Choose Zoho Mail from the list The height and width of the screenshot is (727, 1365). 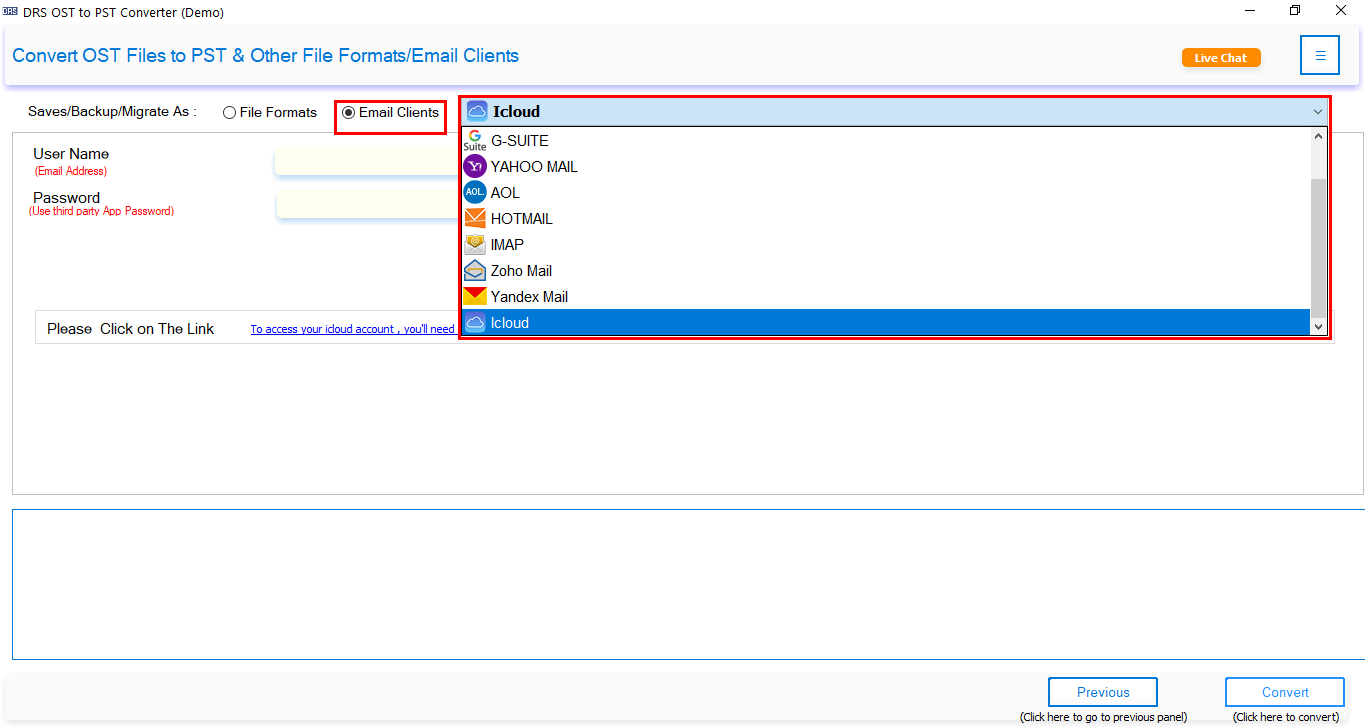click(x=885, y=271)
